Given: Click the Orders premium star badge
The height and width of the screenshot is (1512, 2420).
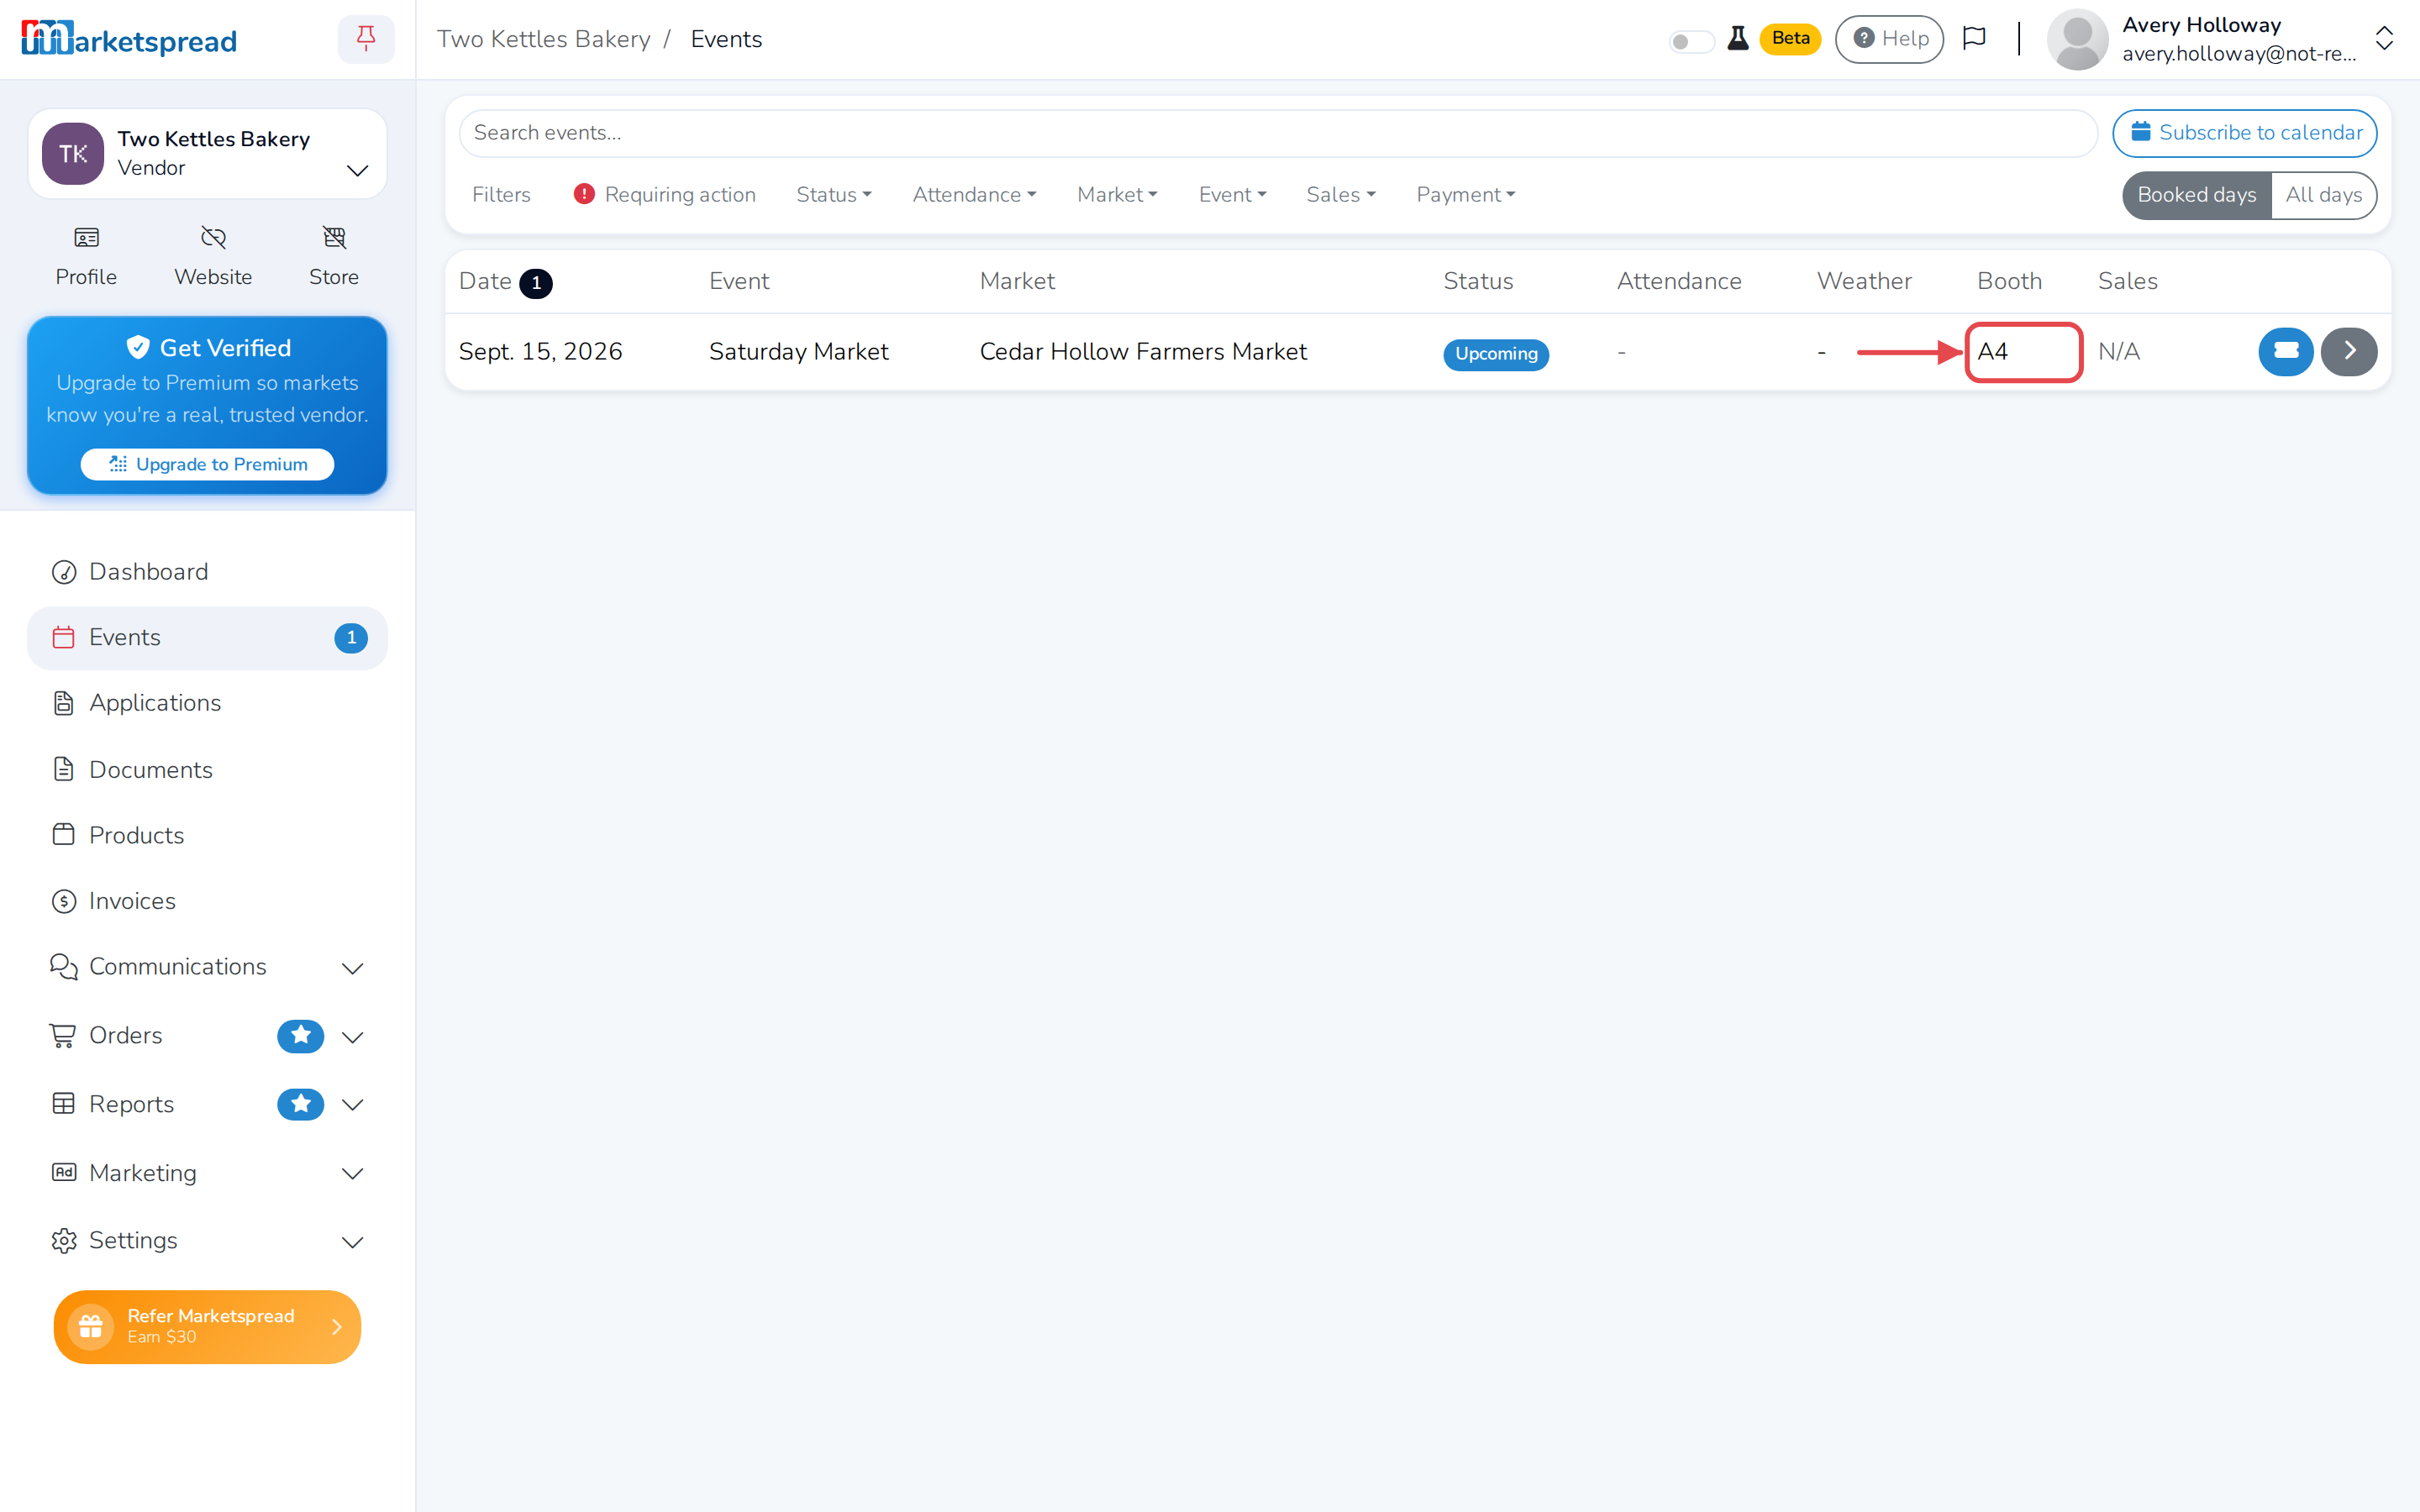Looking at the screenshot, I should pos(300,1035).
